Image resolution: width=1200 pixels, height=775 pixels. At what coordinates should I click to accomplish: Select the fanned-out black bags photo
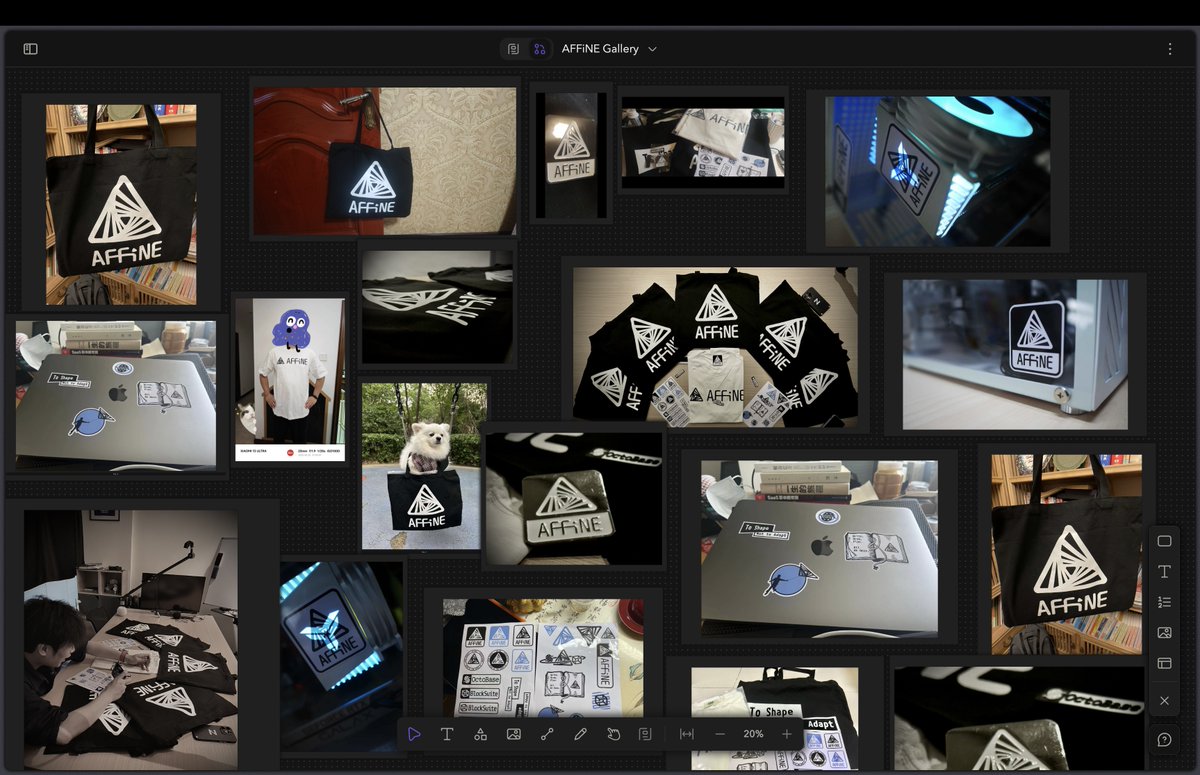click(715, 347)
